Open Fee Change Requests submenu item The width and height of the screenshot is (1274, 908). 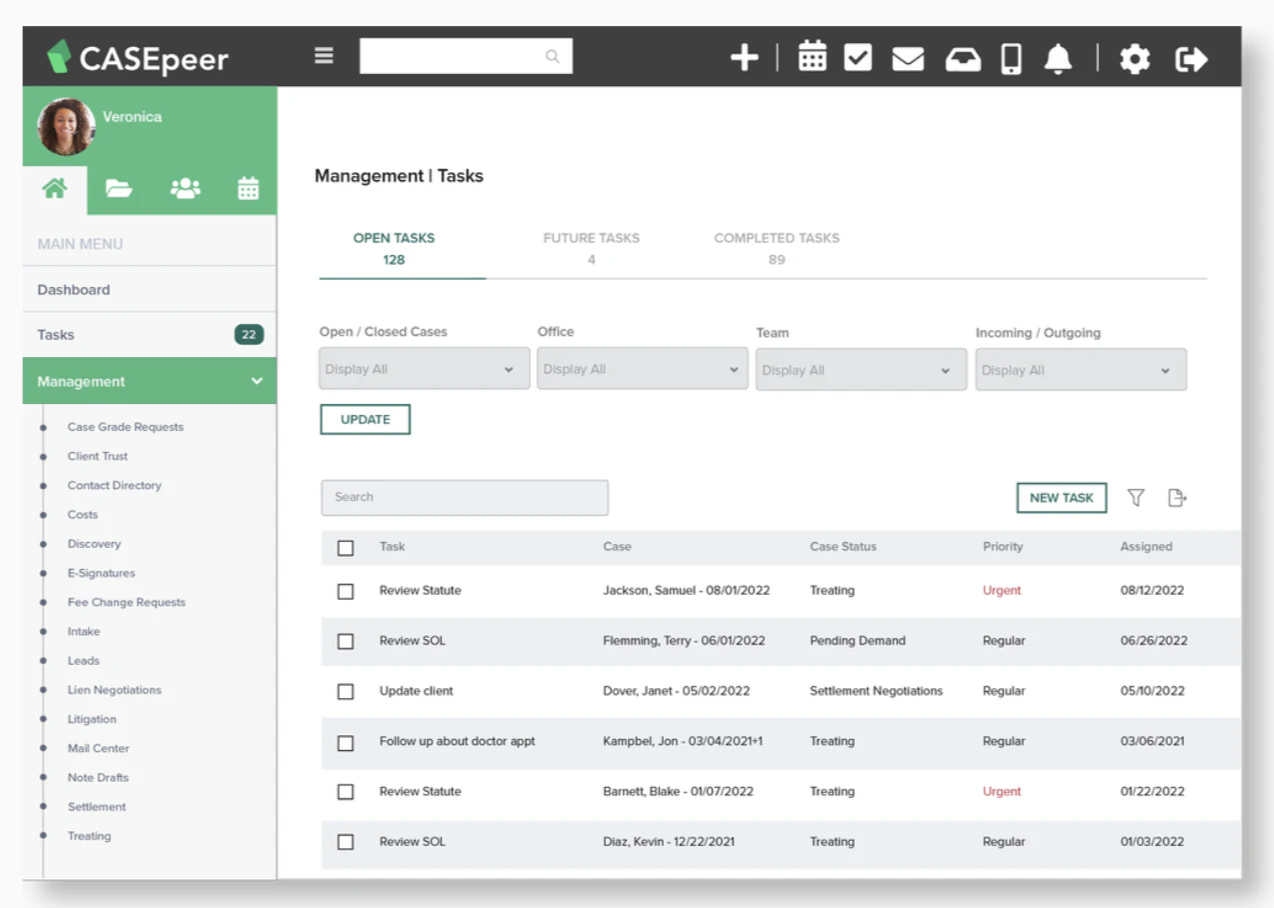[127, 602]
